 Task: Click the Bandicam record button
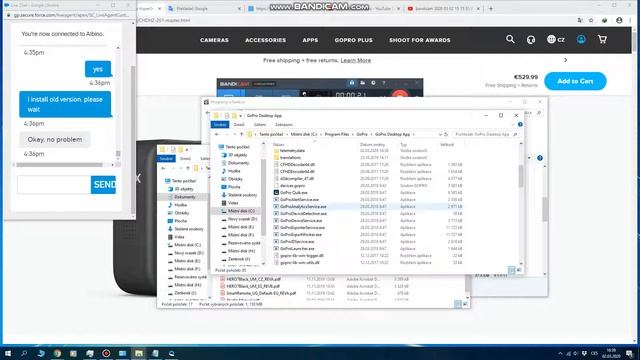pos(400,93)
